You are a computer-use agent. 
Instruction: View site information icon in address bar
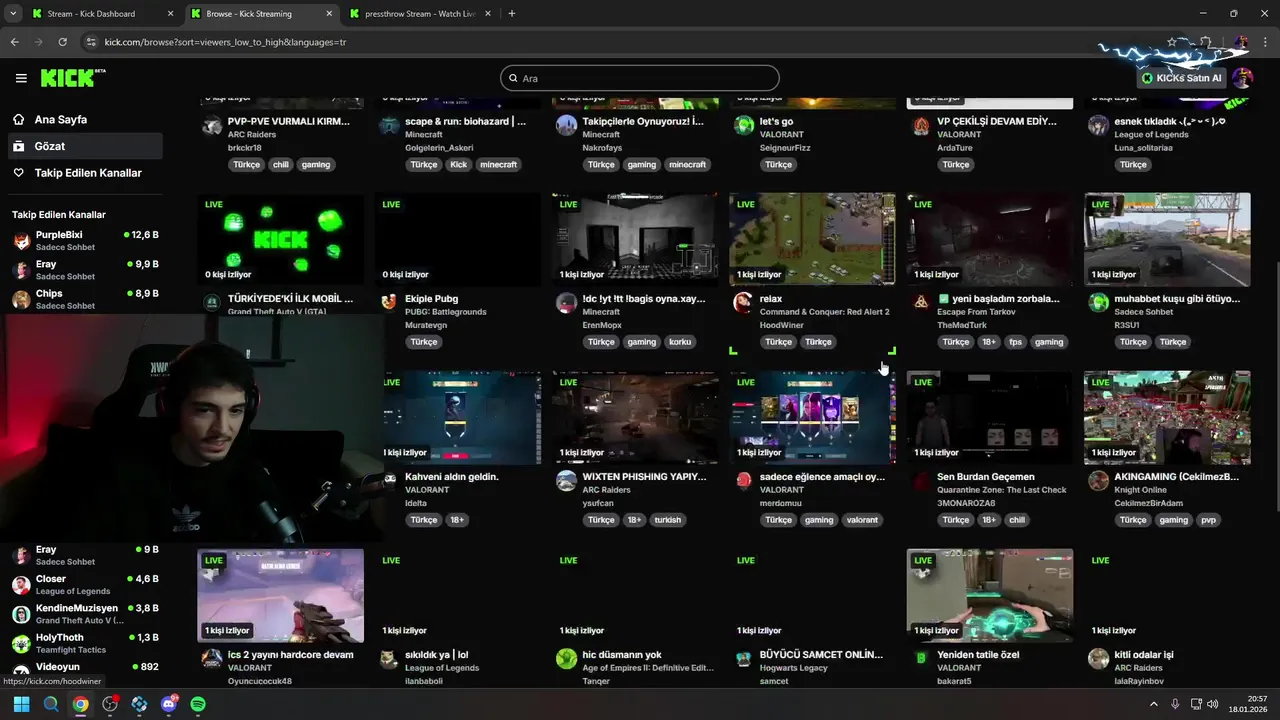click(x=91, y=42)
